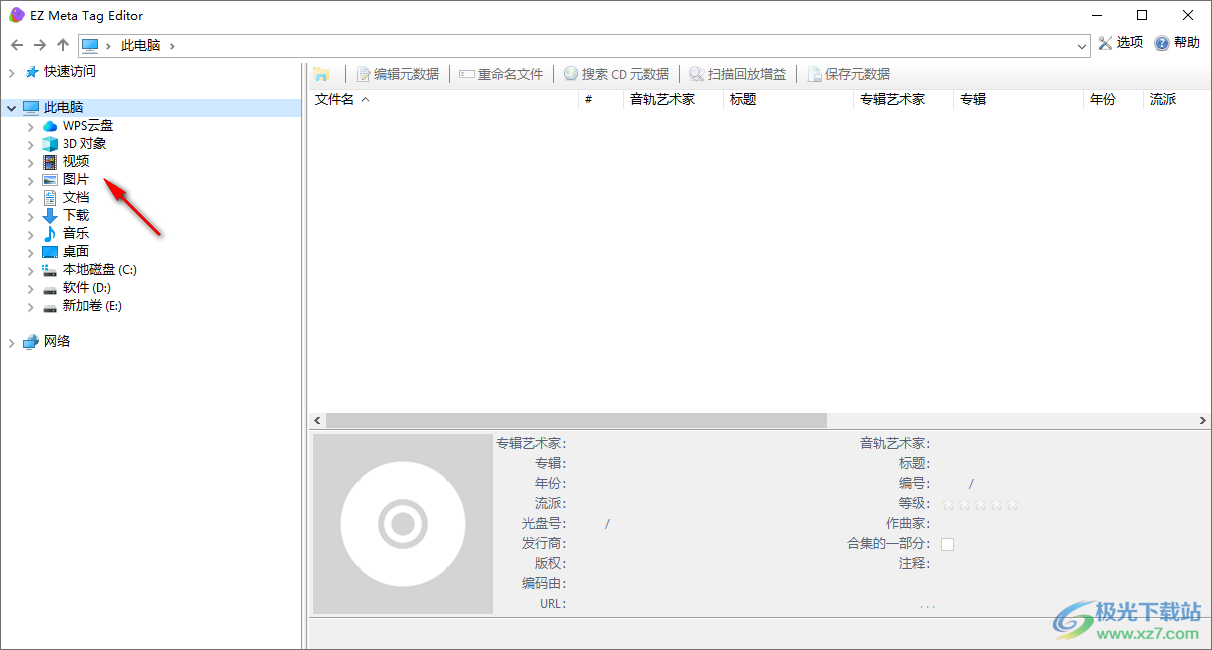Image resolution: width=1212 pixels, height=650 pixels.
Task: Start a 搜索 CD 元数据 lookup
Action: (617, 73)
